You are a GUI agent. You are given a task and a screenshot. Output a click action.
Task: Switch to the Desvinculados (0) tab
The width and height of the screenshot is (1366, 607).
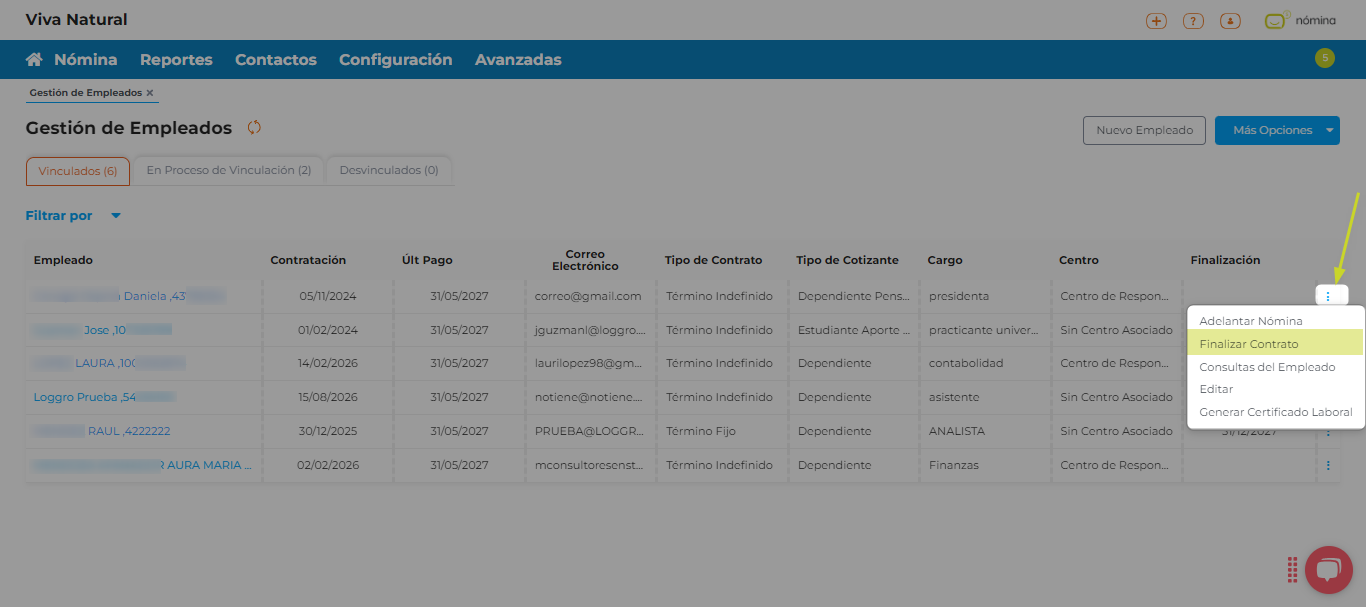[x=389, y=170]
